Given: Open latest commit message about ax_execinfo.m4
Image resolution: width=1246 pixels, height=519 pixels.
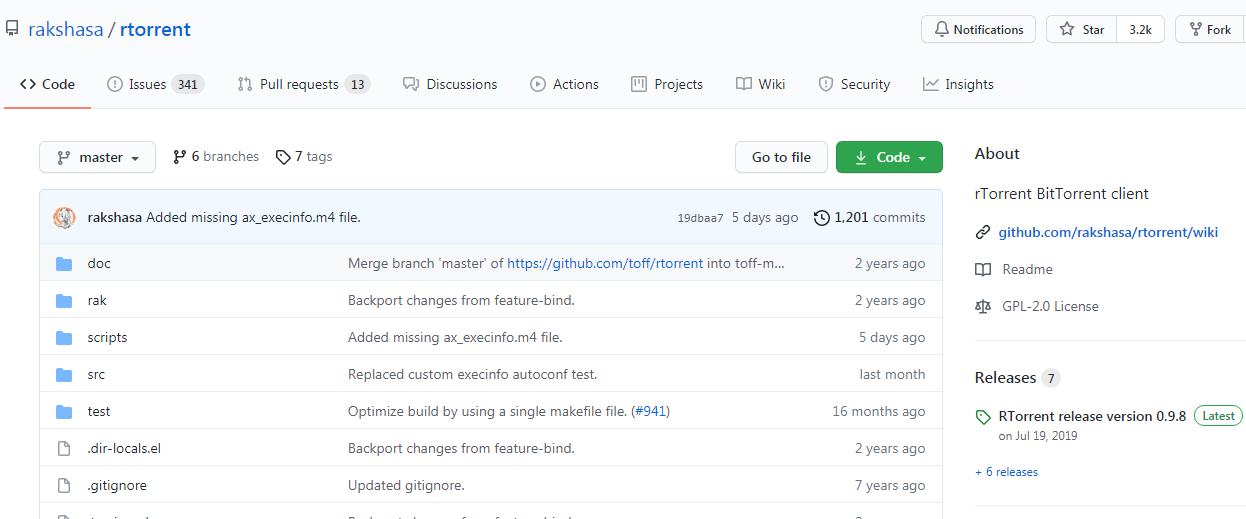Looking at the screenshot, I should pyautogui.click(x=253, y=217).
